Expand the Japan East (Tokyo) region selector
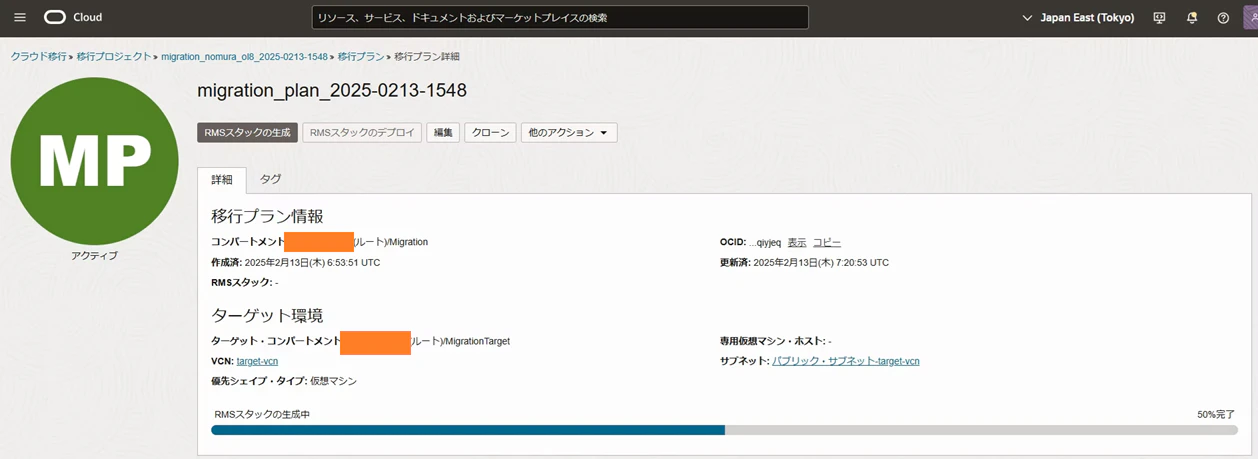Viewport: 1258px width, 459px height. coord(1078,18)
